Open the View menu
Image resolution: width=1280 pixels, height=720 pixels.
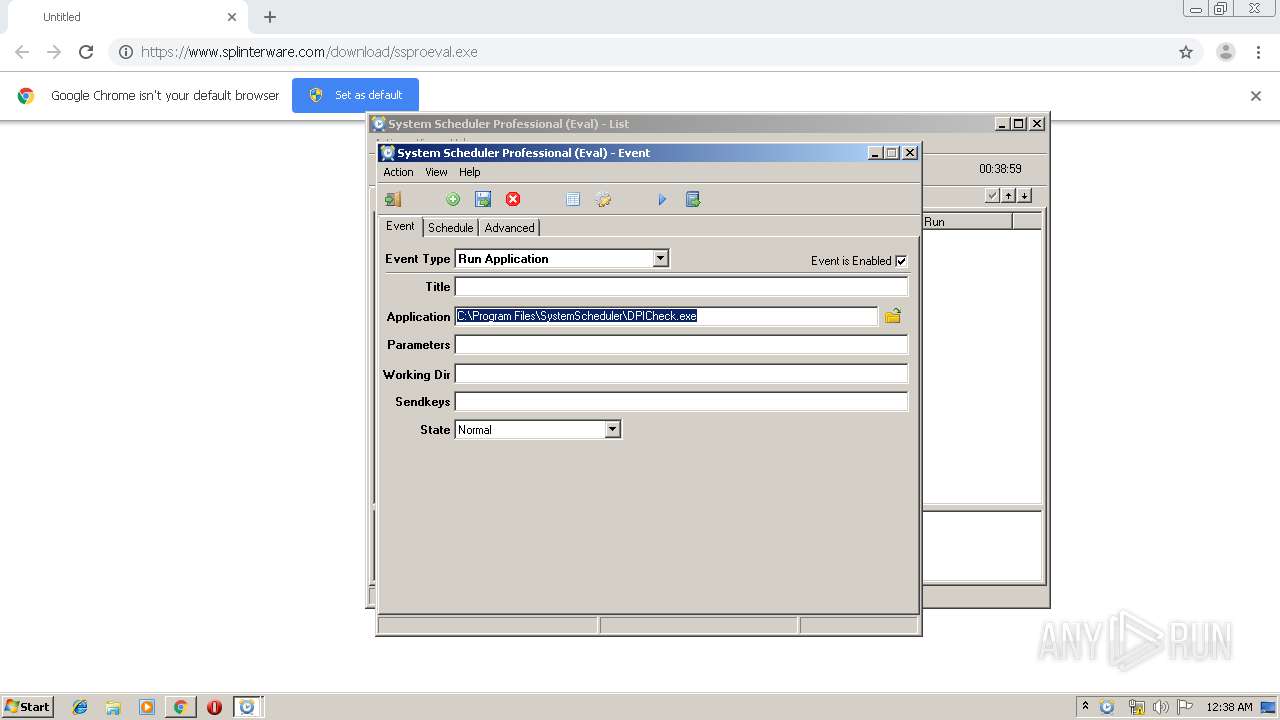pyautogui.click(x=436, y=172)
